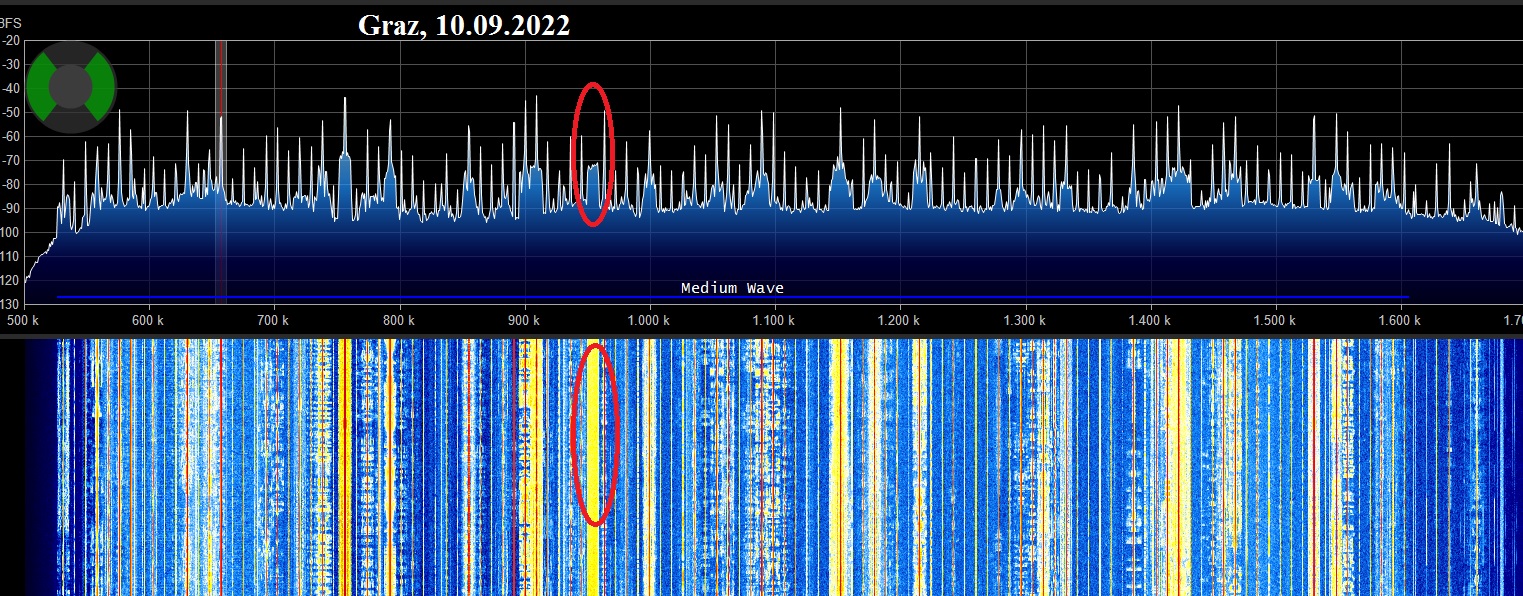
Task: Click the Graz, 10.09.2022 title text
Action: point(464,26)
